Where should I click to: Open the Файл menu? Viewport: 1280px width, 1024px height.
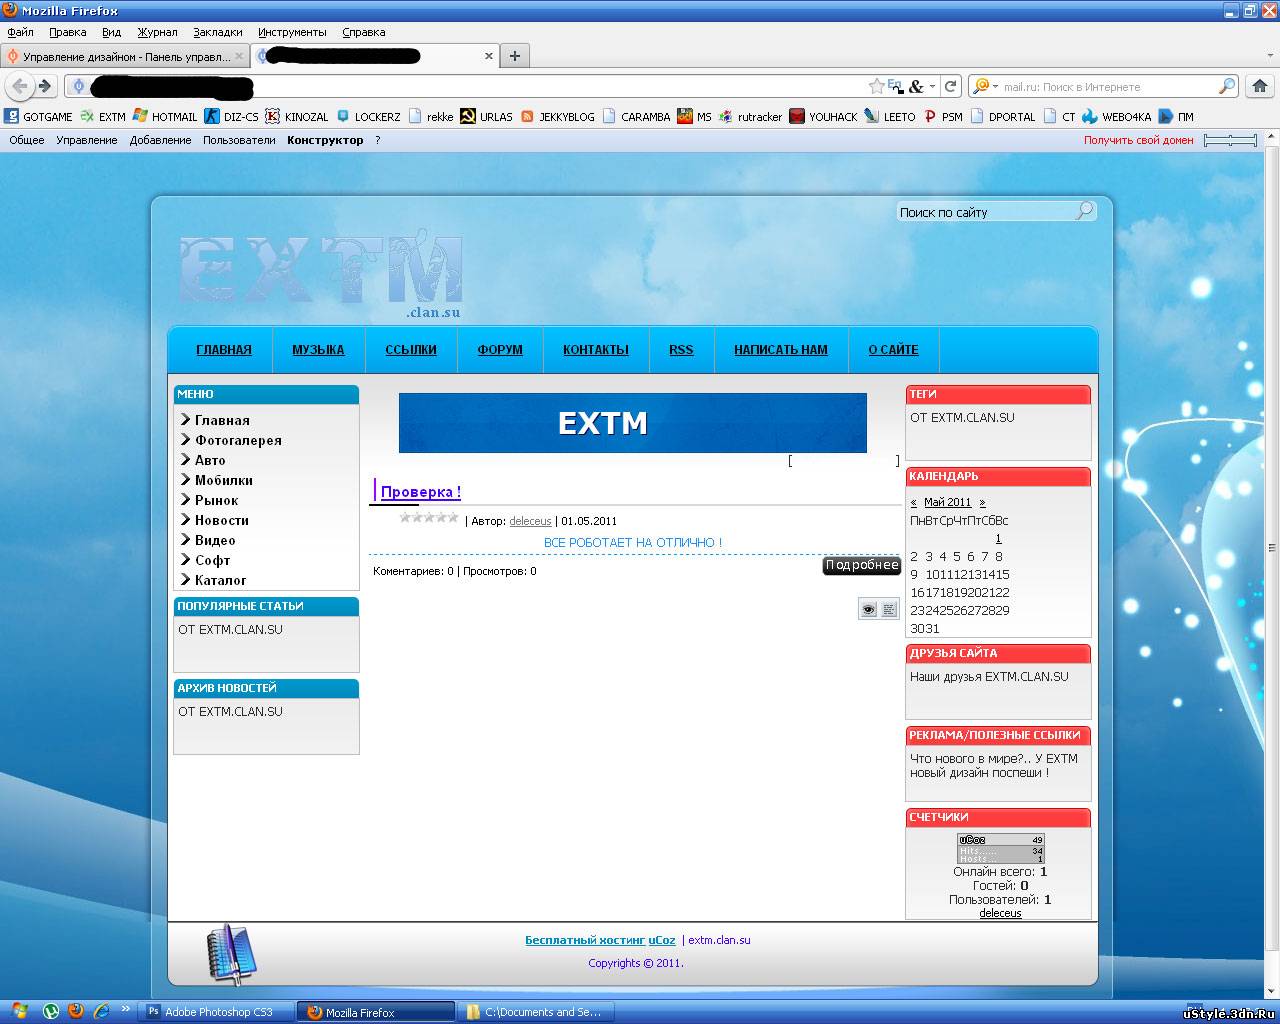[x=20, y=32]
